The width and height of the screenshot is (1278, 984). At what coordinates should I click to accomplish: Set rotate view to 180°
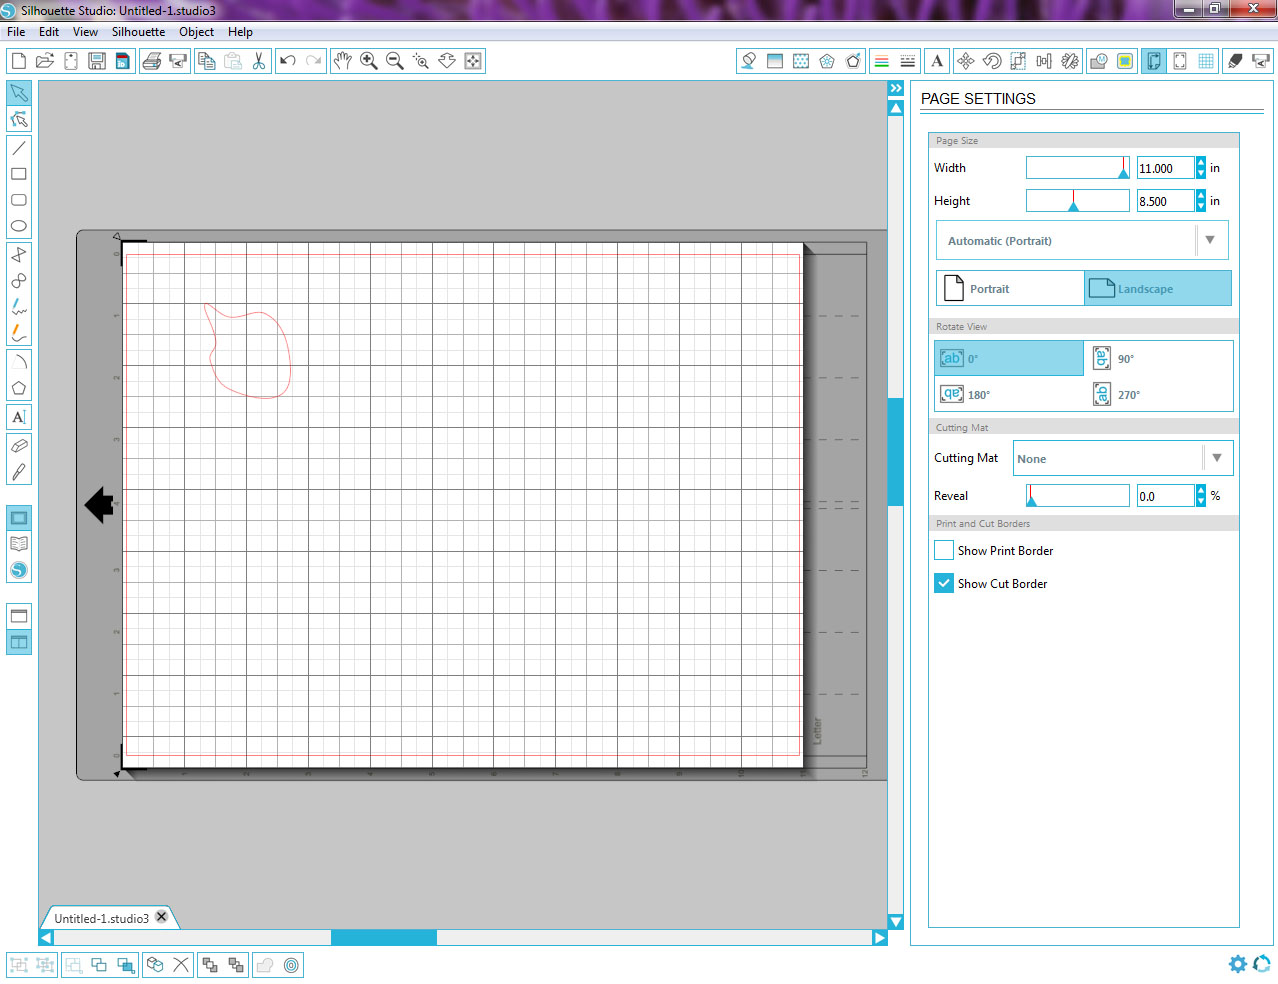[1009, 394]
